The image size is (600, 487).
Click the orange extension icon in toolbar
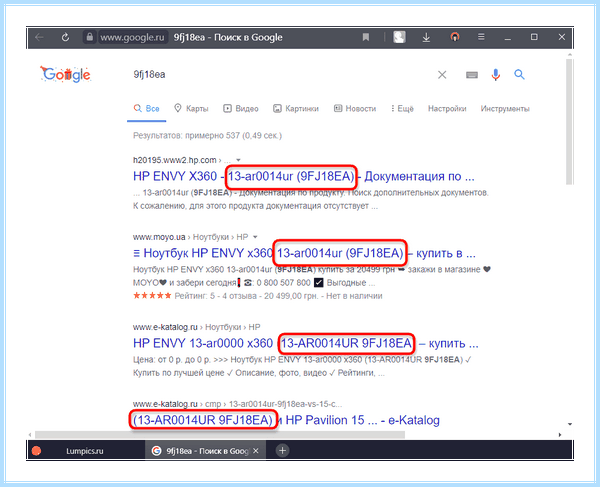(455, 37)
